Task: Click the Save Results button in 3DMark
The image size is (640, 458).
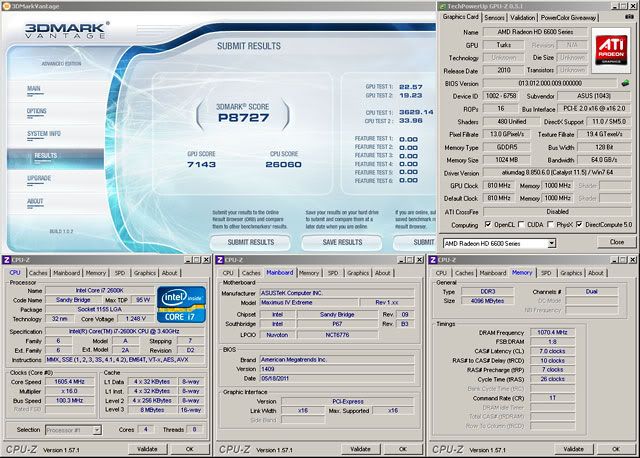Action: click(342, 242)
